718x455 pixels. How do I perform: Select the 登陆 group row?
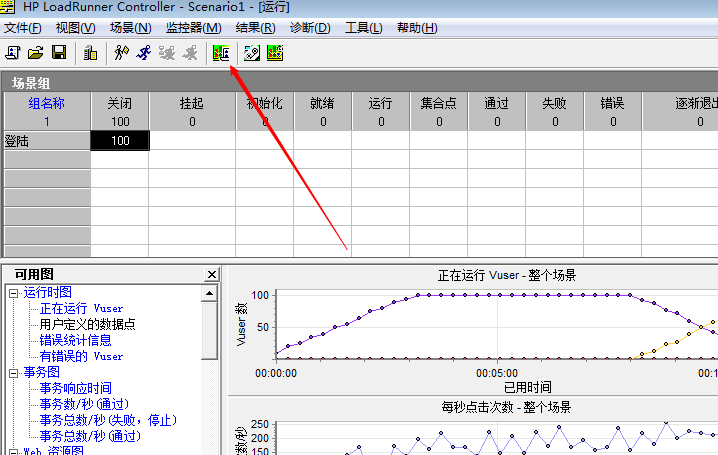(47, 141)
